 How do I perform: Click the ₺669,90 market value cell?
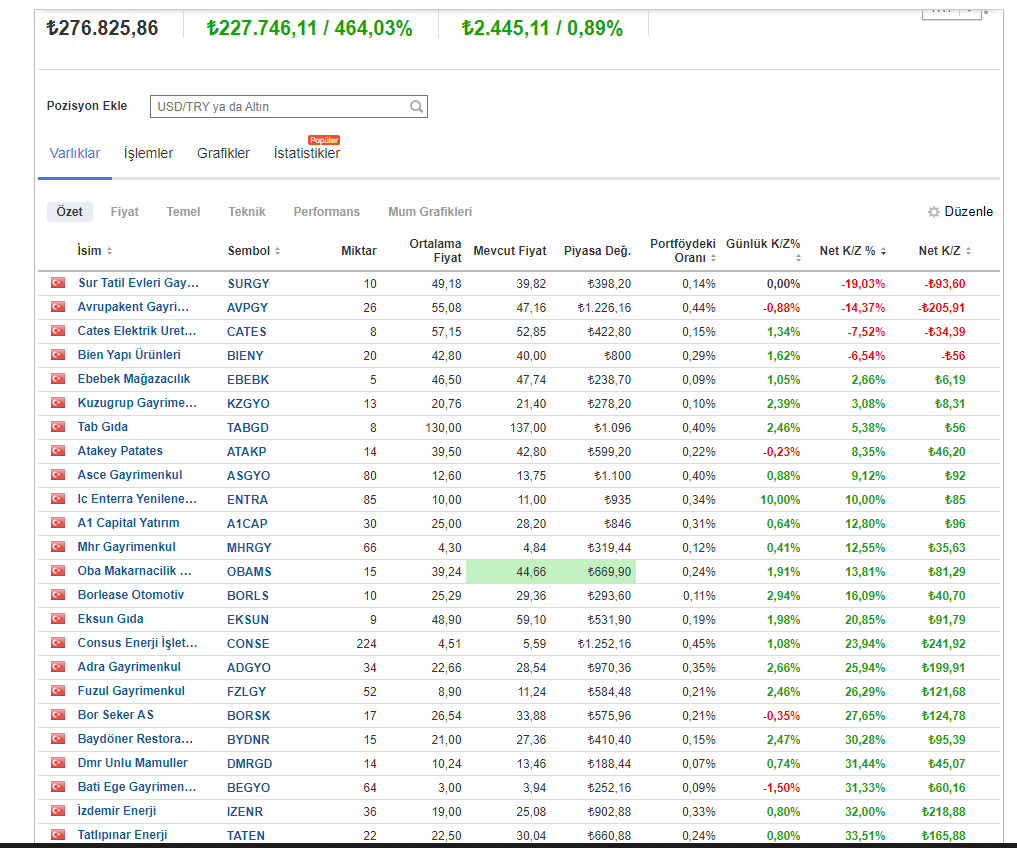click(x=592, y=572)
